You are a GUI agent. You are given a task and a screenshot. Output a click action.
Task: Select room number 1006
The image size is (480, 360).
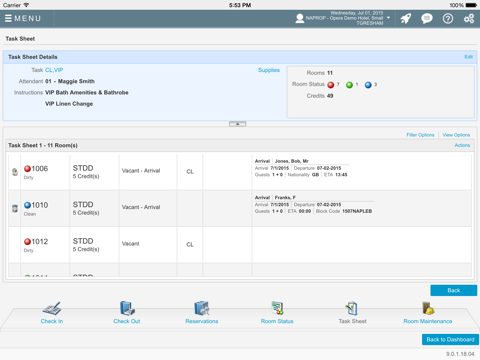coord(40,169)
